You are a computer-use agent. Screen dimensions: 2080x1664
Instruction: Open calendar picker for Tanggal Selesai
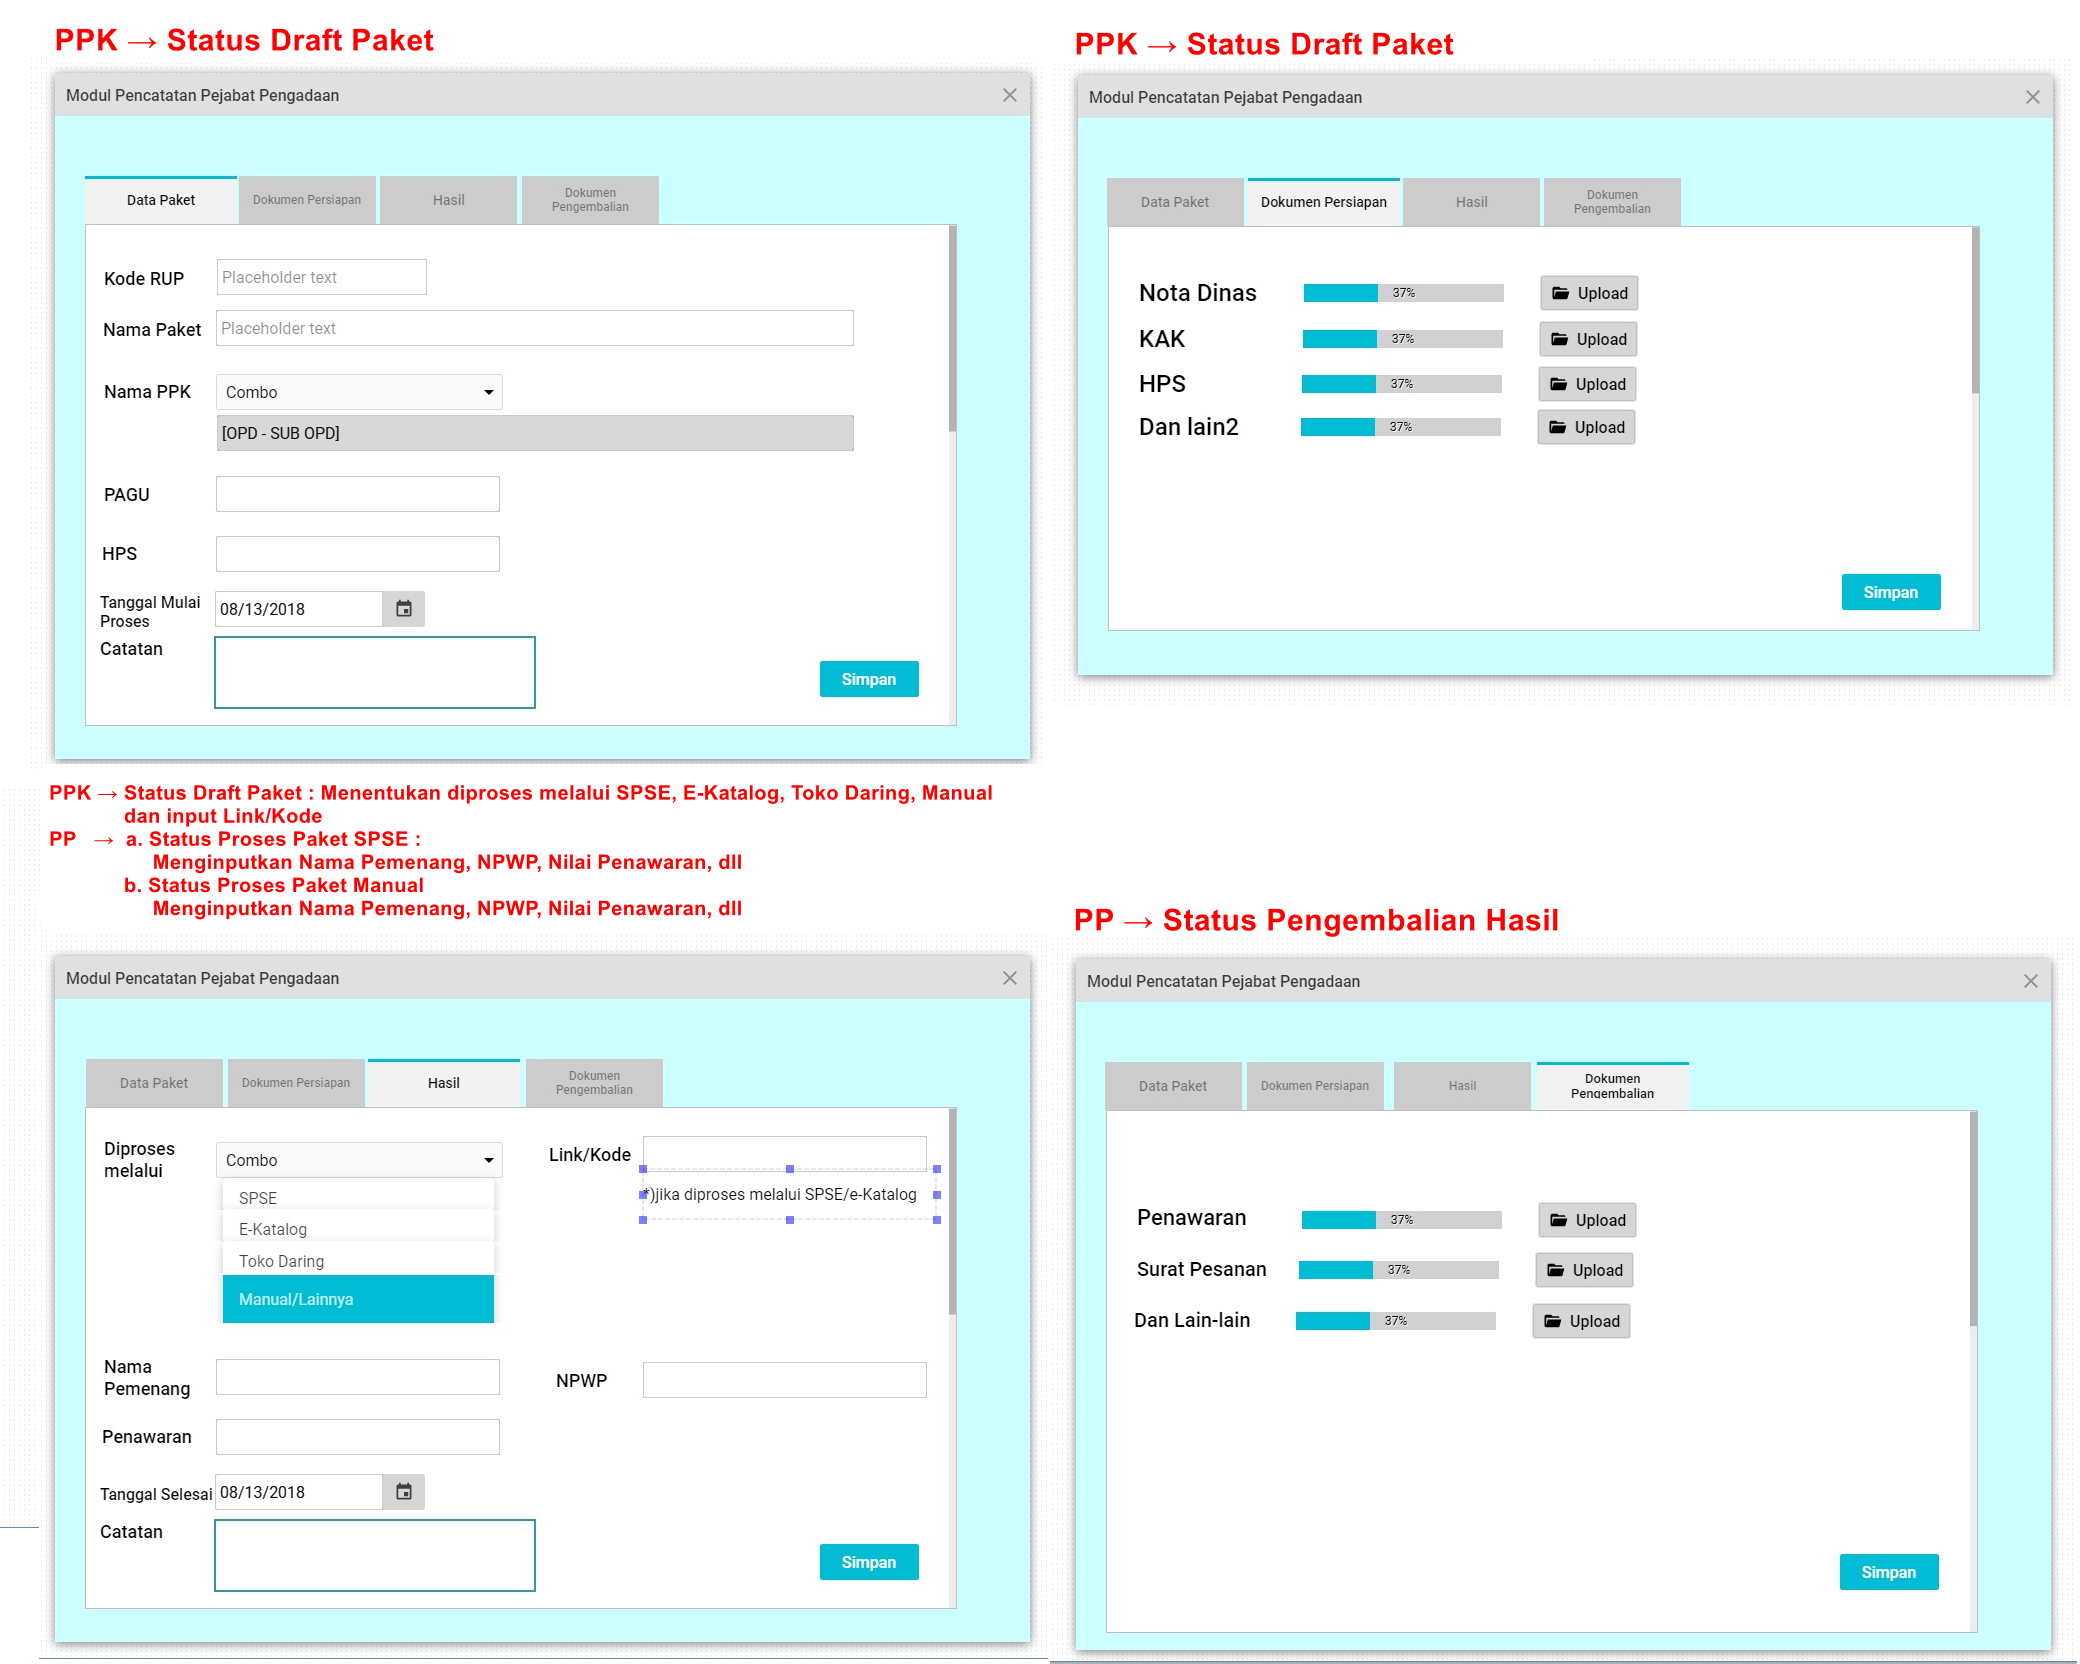pos(404,1492)
